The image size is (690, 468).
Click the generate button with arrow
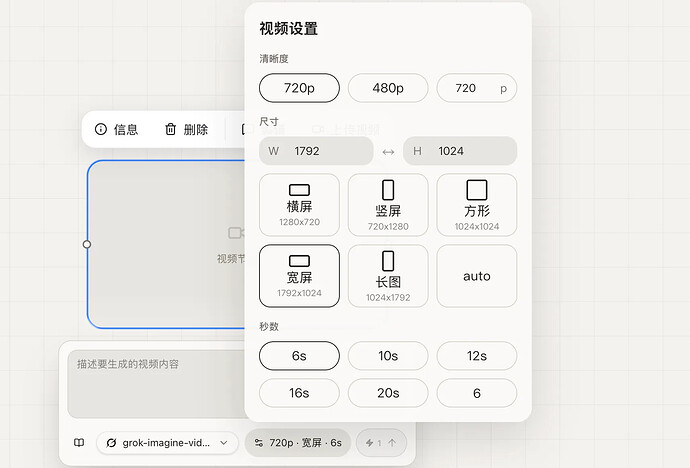click(381, 443)
